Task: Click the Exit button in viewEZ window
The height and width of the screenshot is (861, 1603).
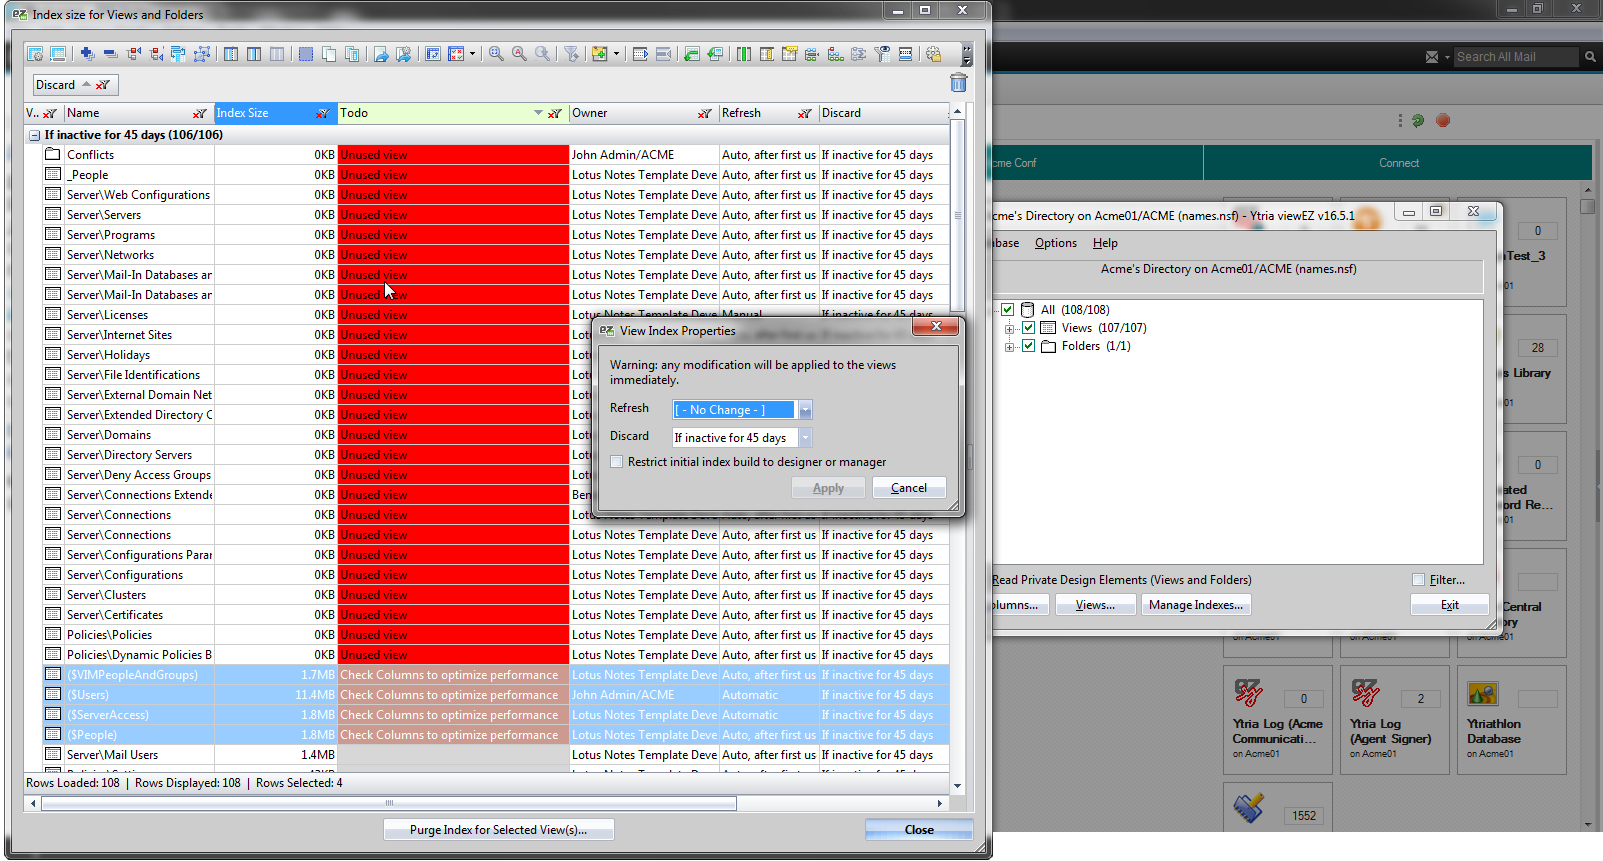Action: 1450,605
